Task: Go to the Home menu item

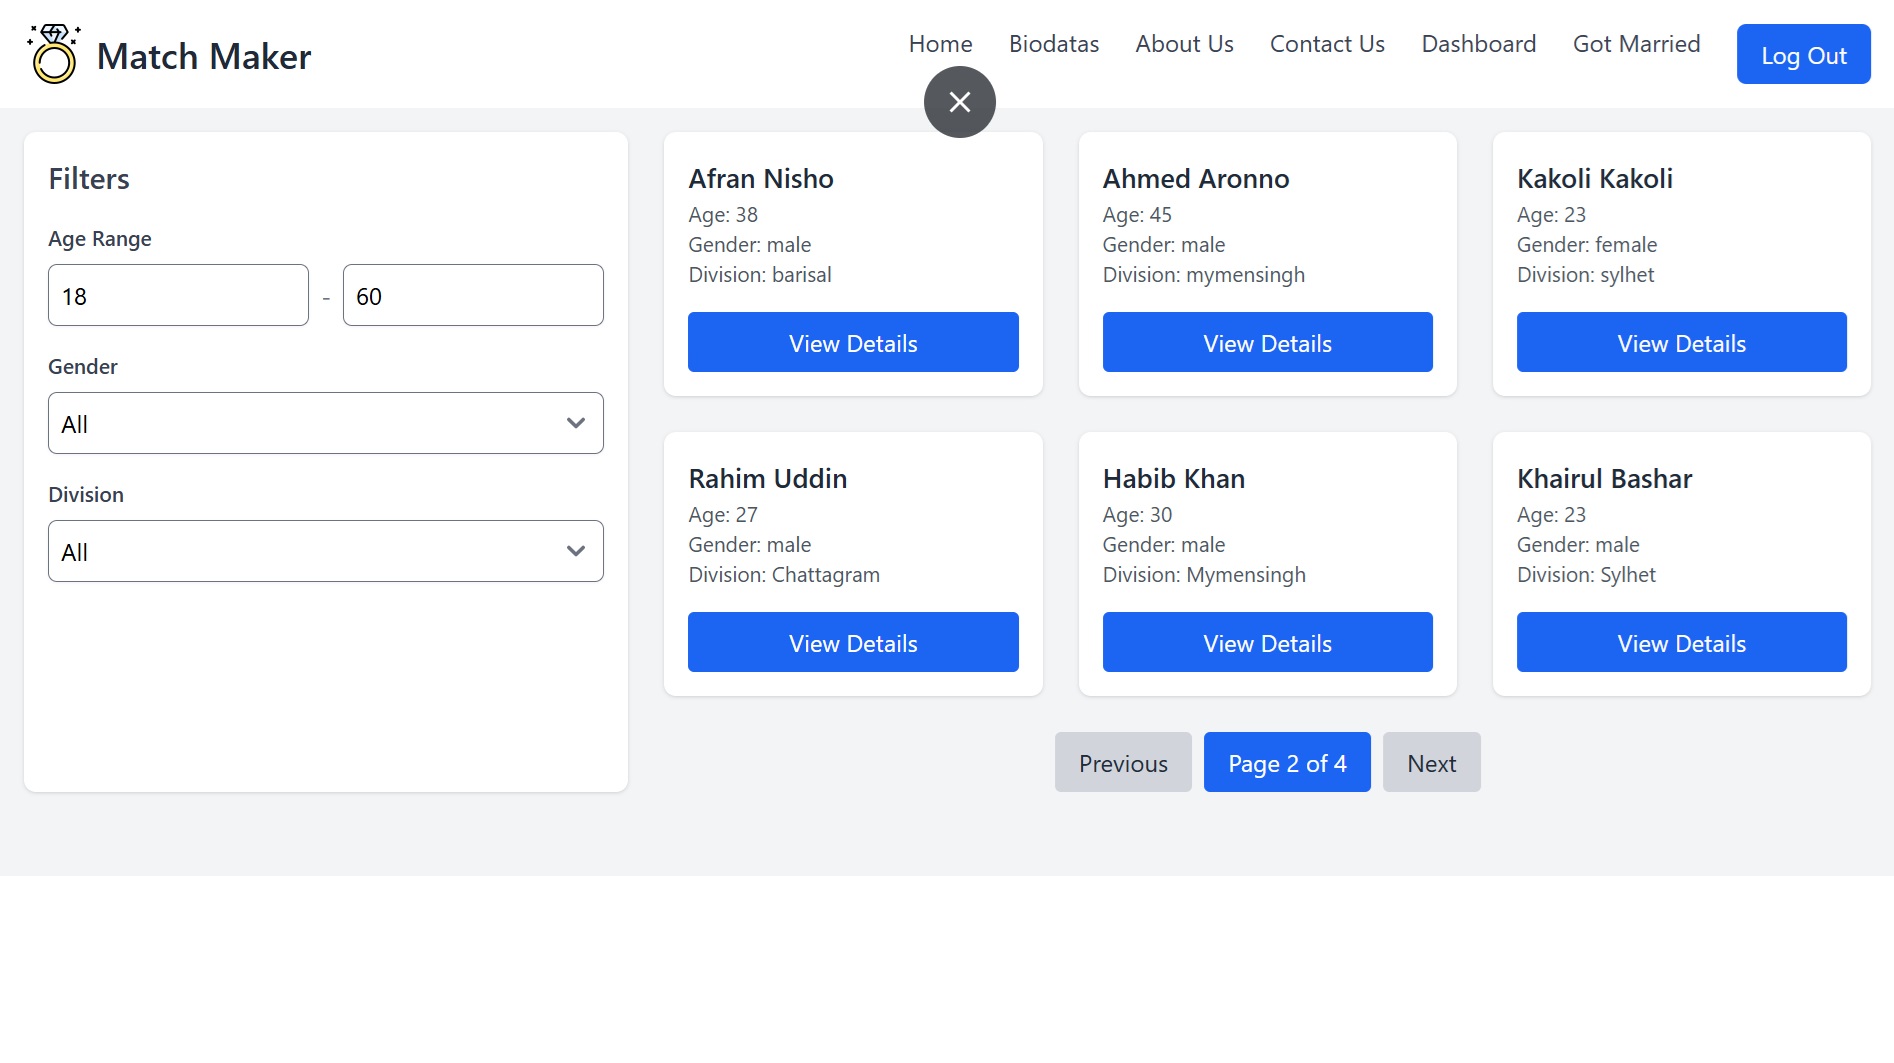Action: [x=940, y=44]
